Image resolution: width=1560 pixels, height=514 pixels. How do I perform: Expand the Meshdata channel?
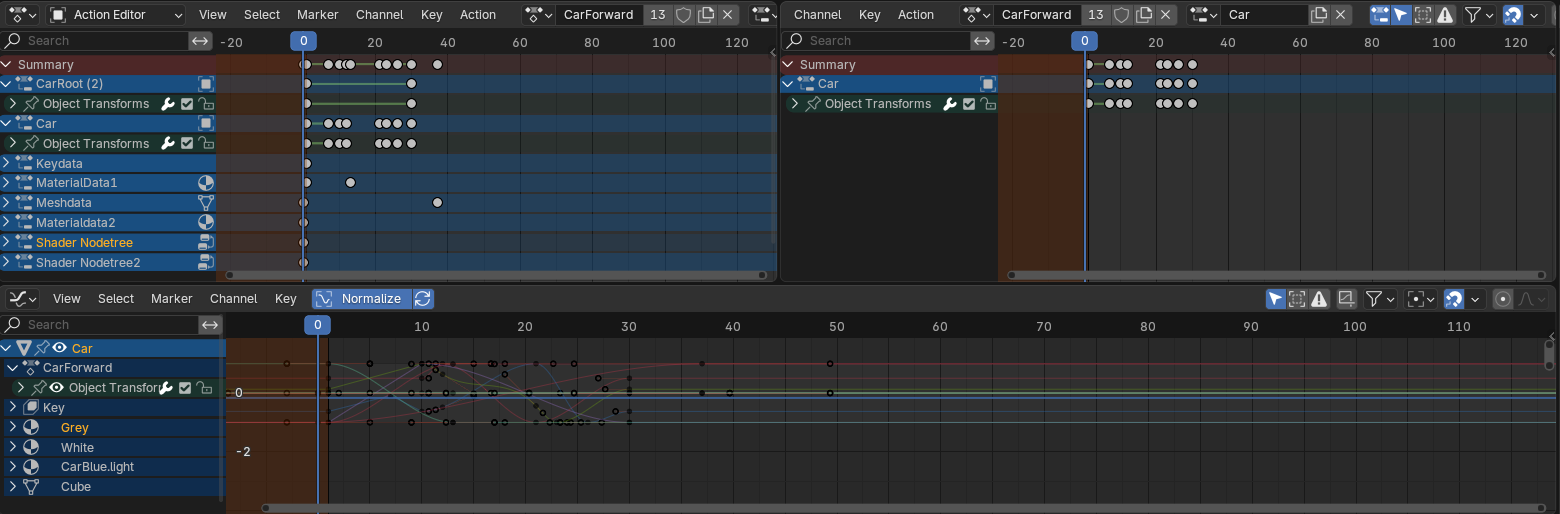7,203
